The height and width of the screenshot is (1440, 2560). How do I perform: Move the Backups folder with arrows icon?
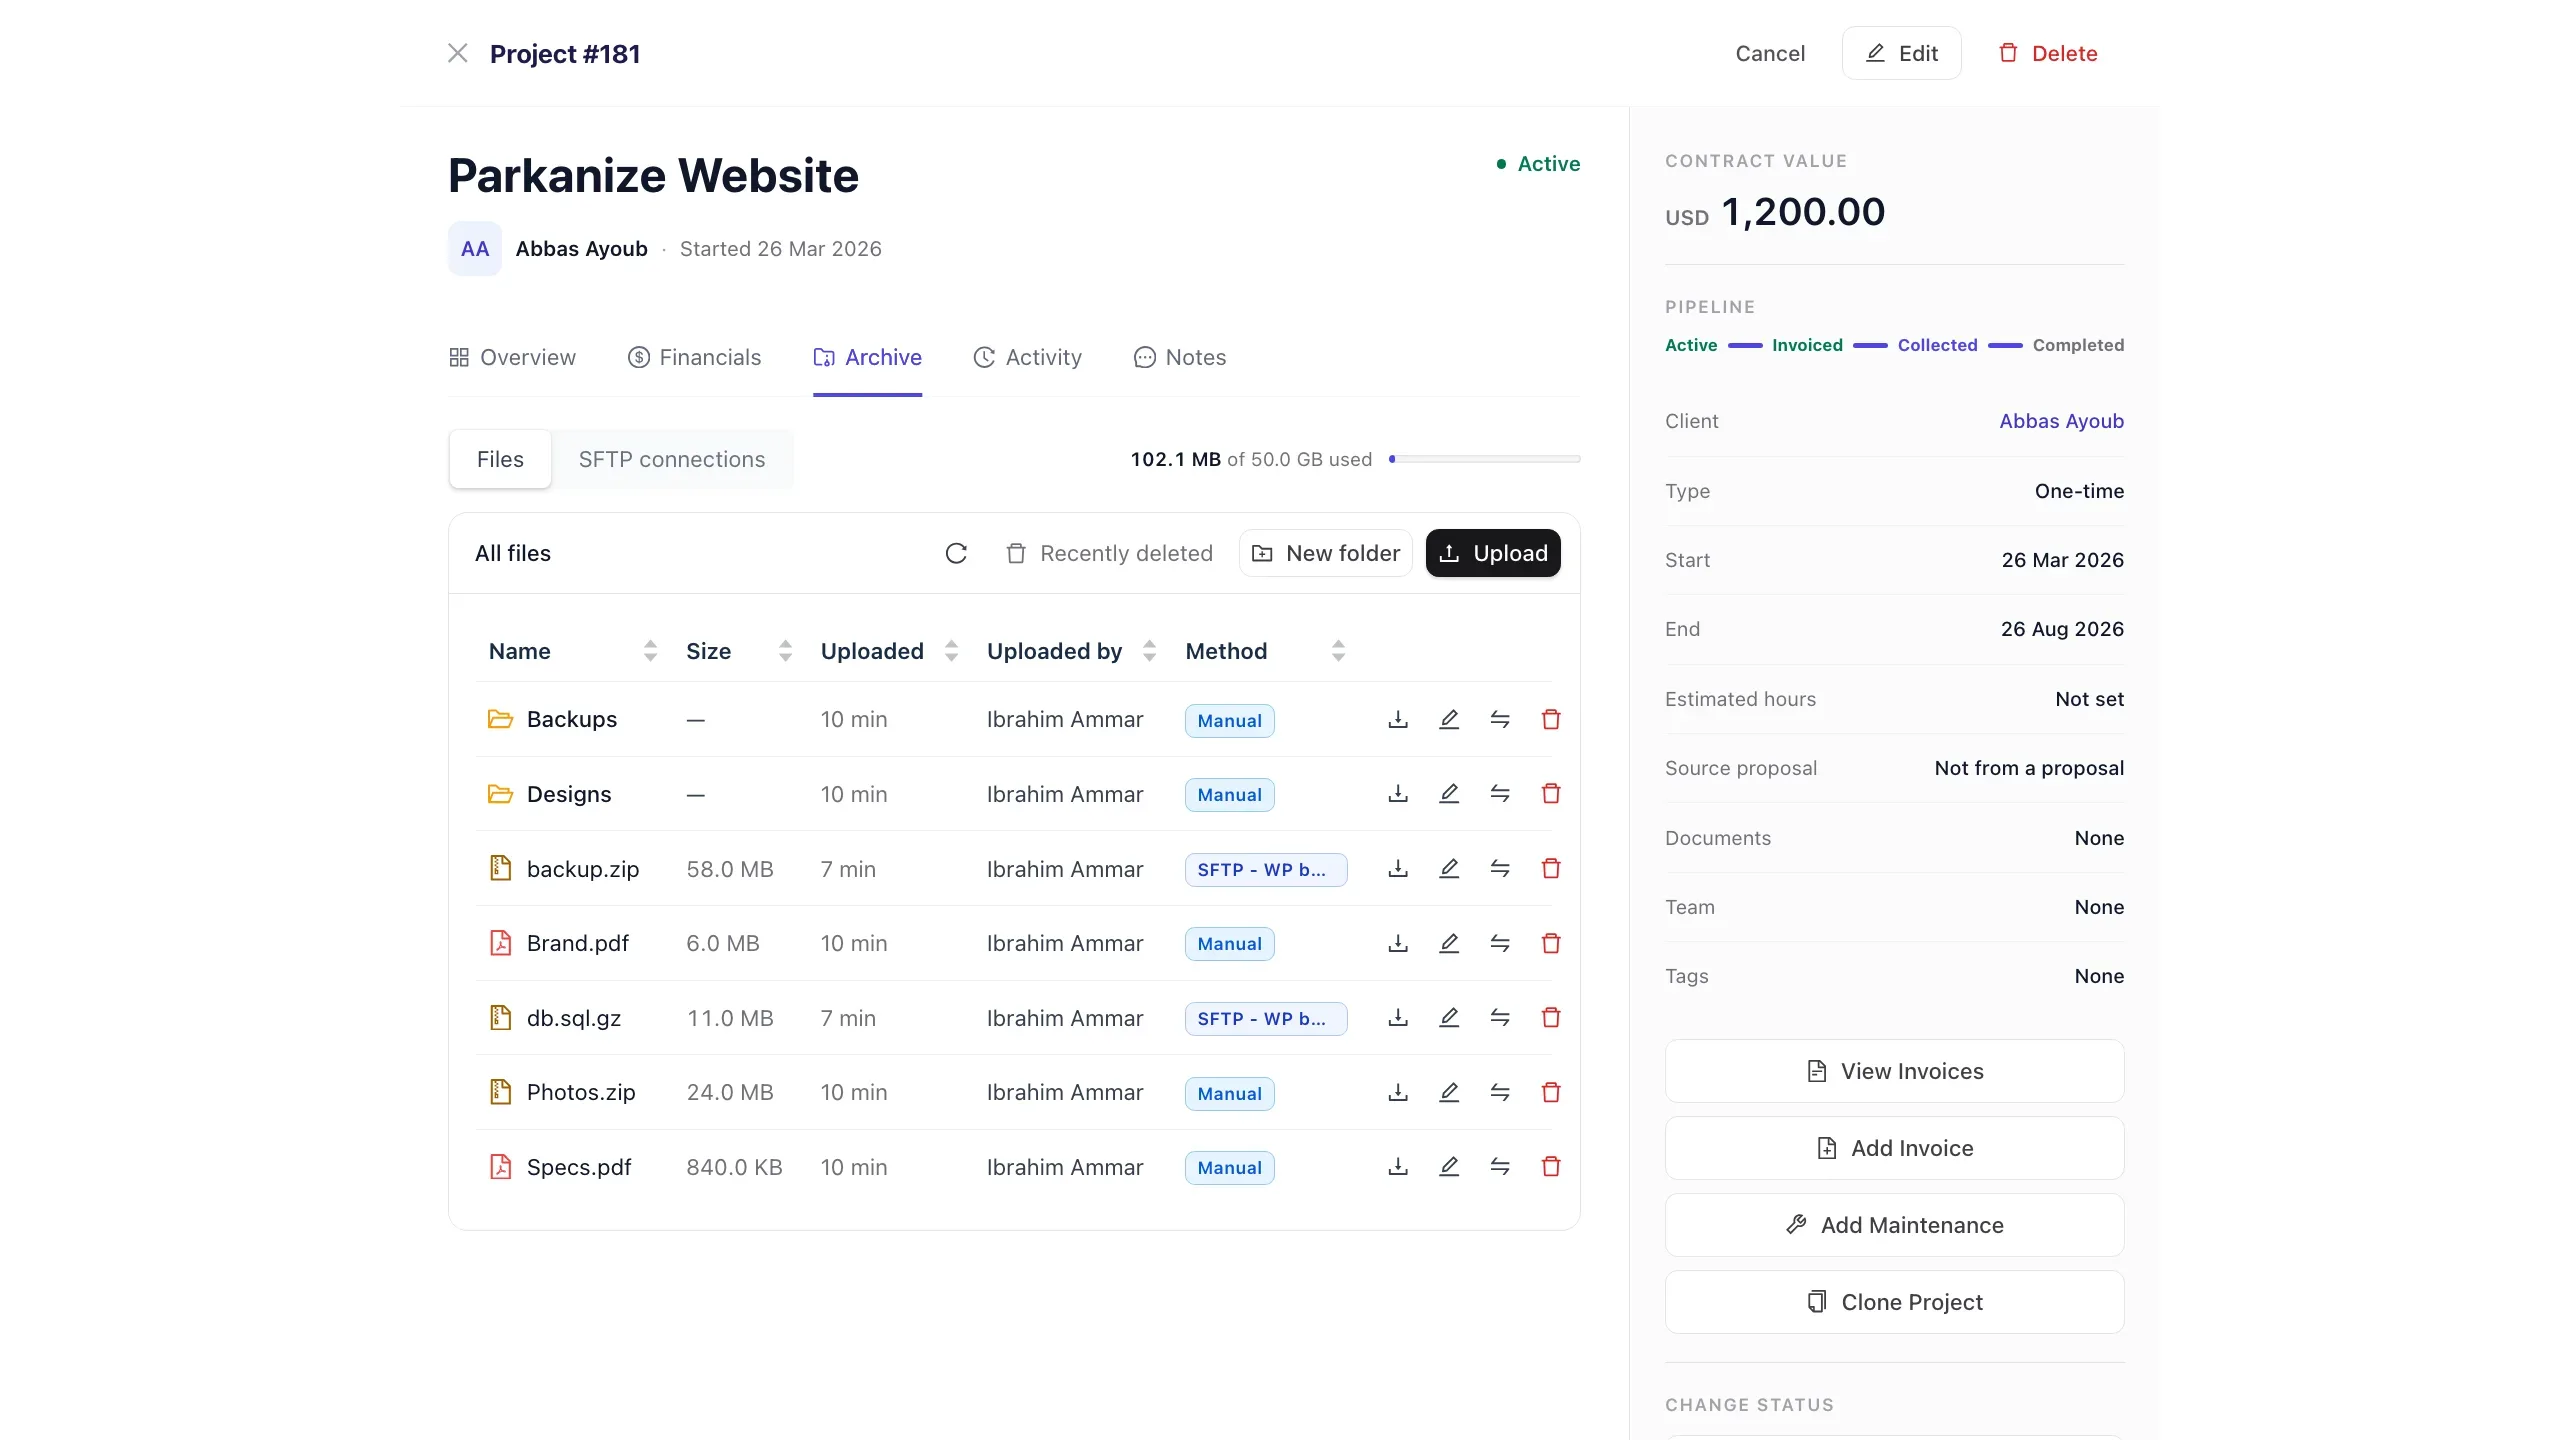point(1500,719)
